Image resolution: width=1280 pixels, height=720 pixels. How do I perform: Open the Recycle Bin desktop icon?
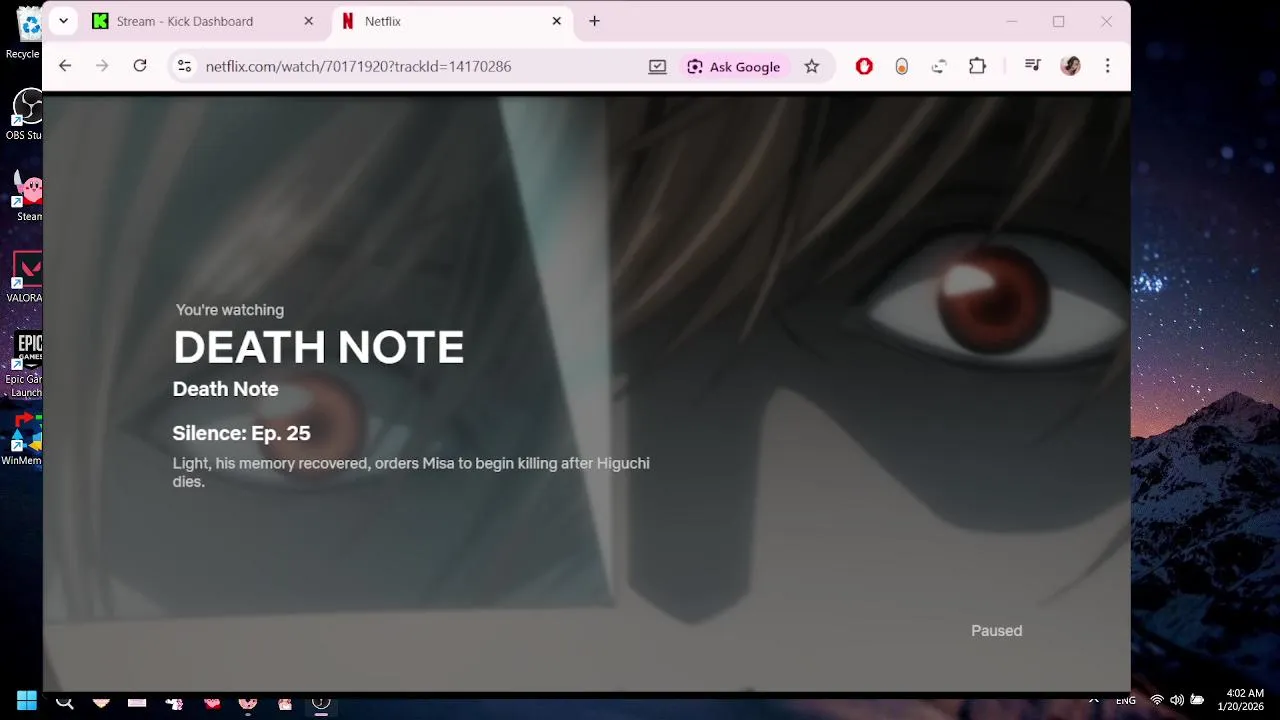click(24, 32)
